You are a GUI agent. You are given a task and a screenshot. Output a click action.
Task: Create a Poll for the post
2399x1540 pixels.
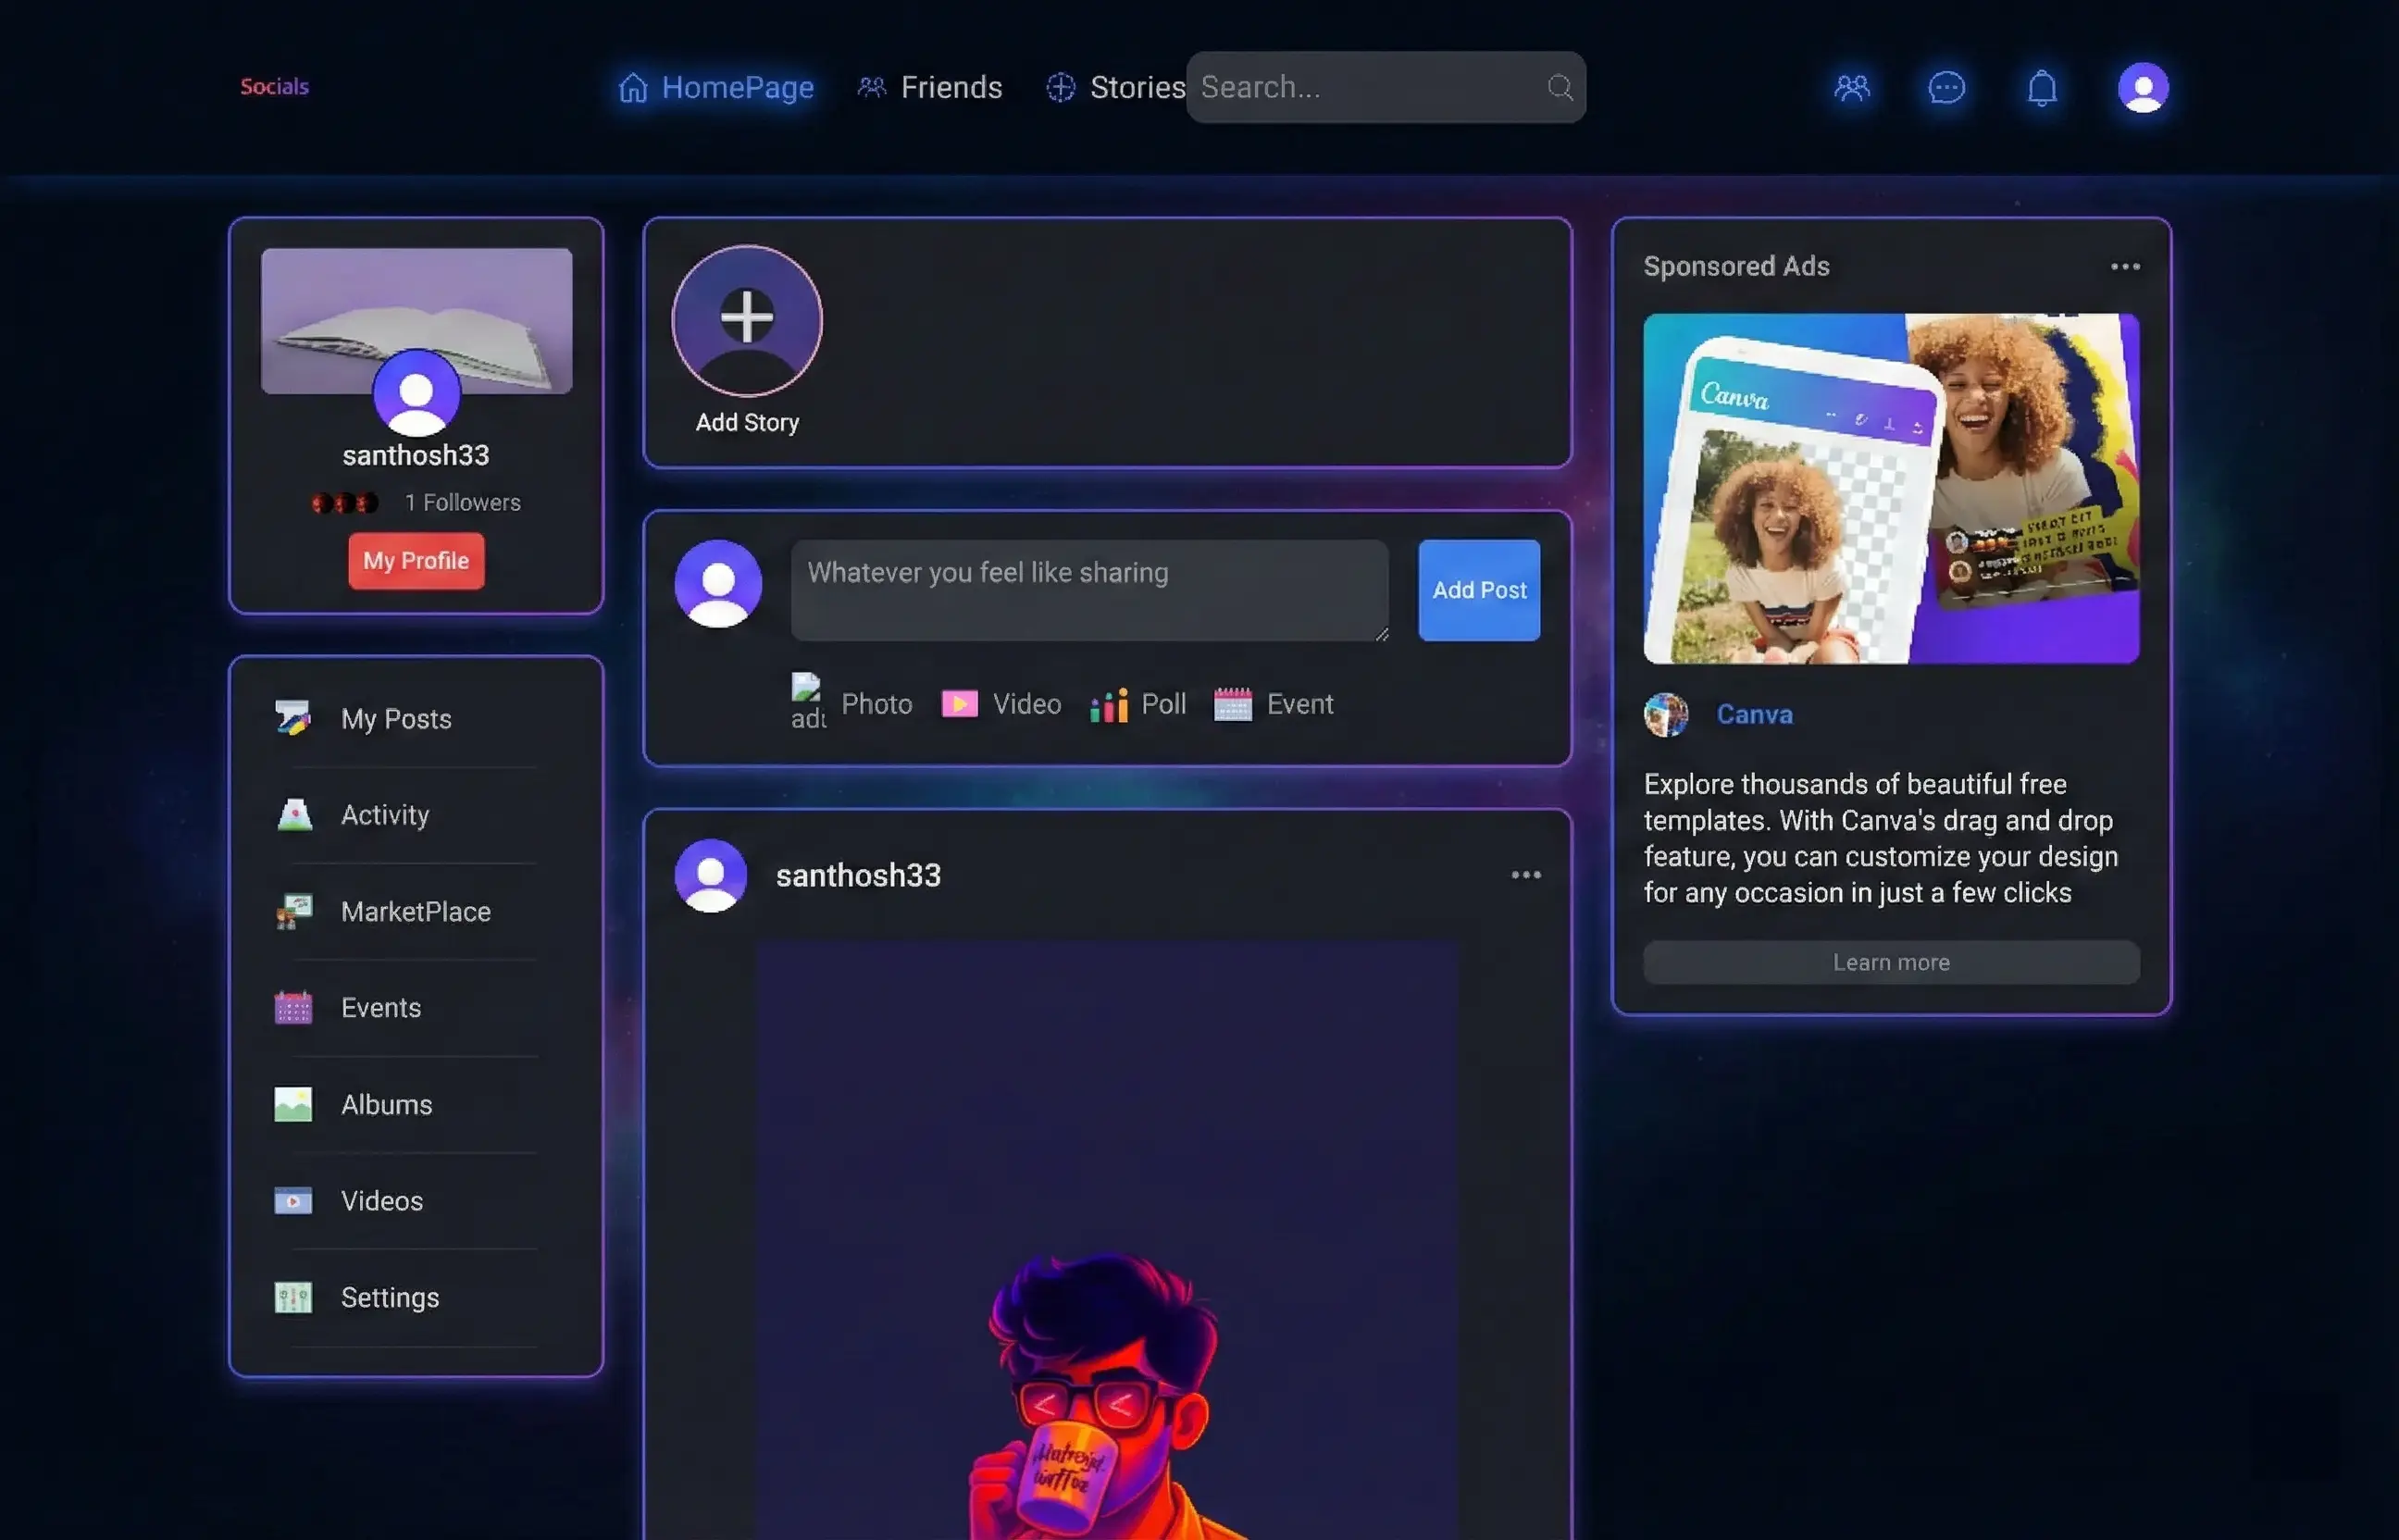1138,704
